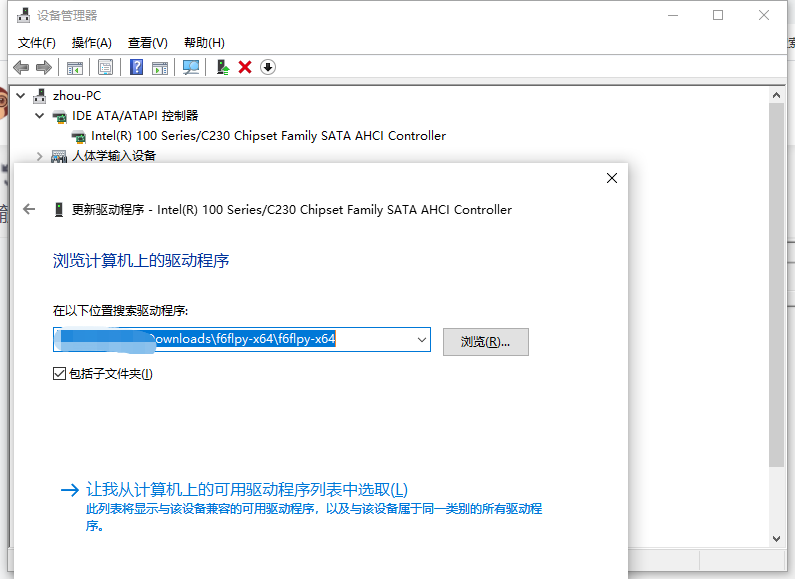Open the Properties toolbar icon
This screenshot has width=795, height=579.
(x=105, y=67)
